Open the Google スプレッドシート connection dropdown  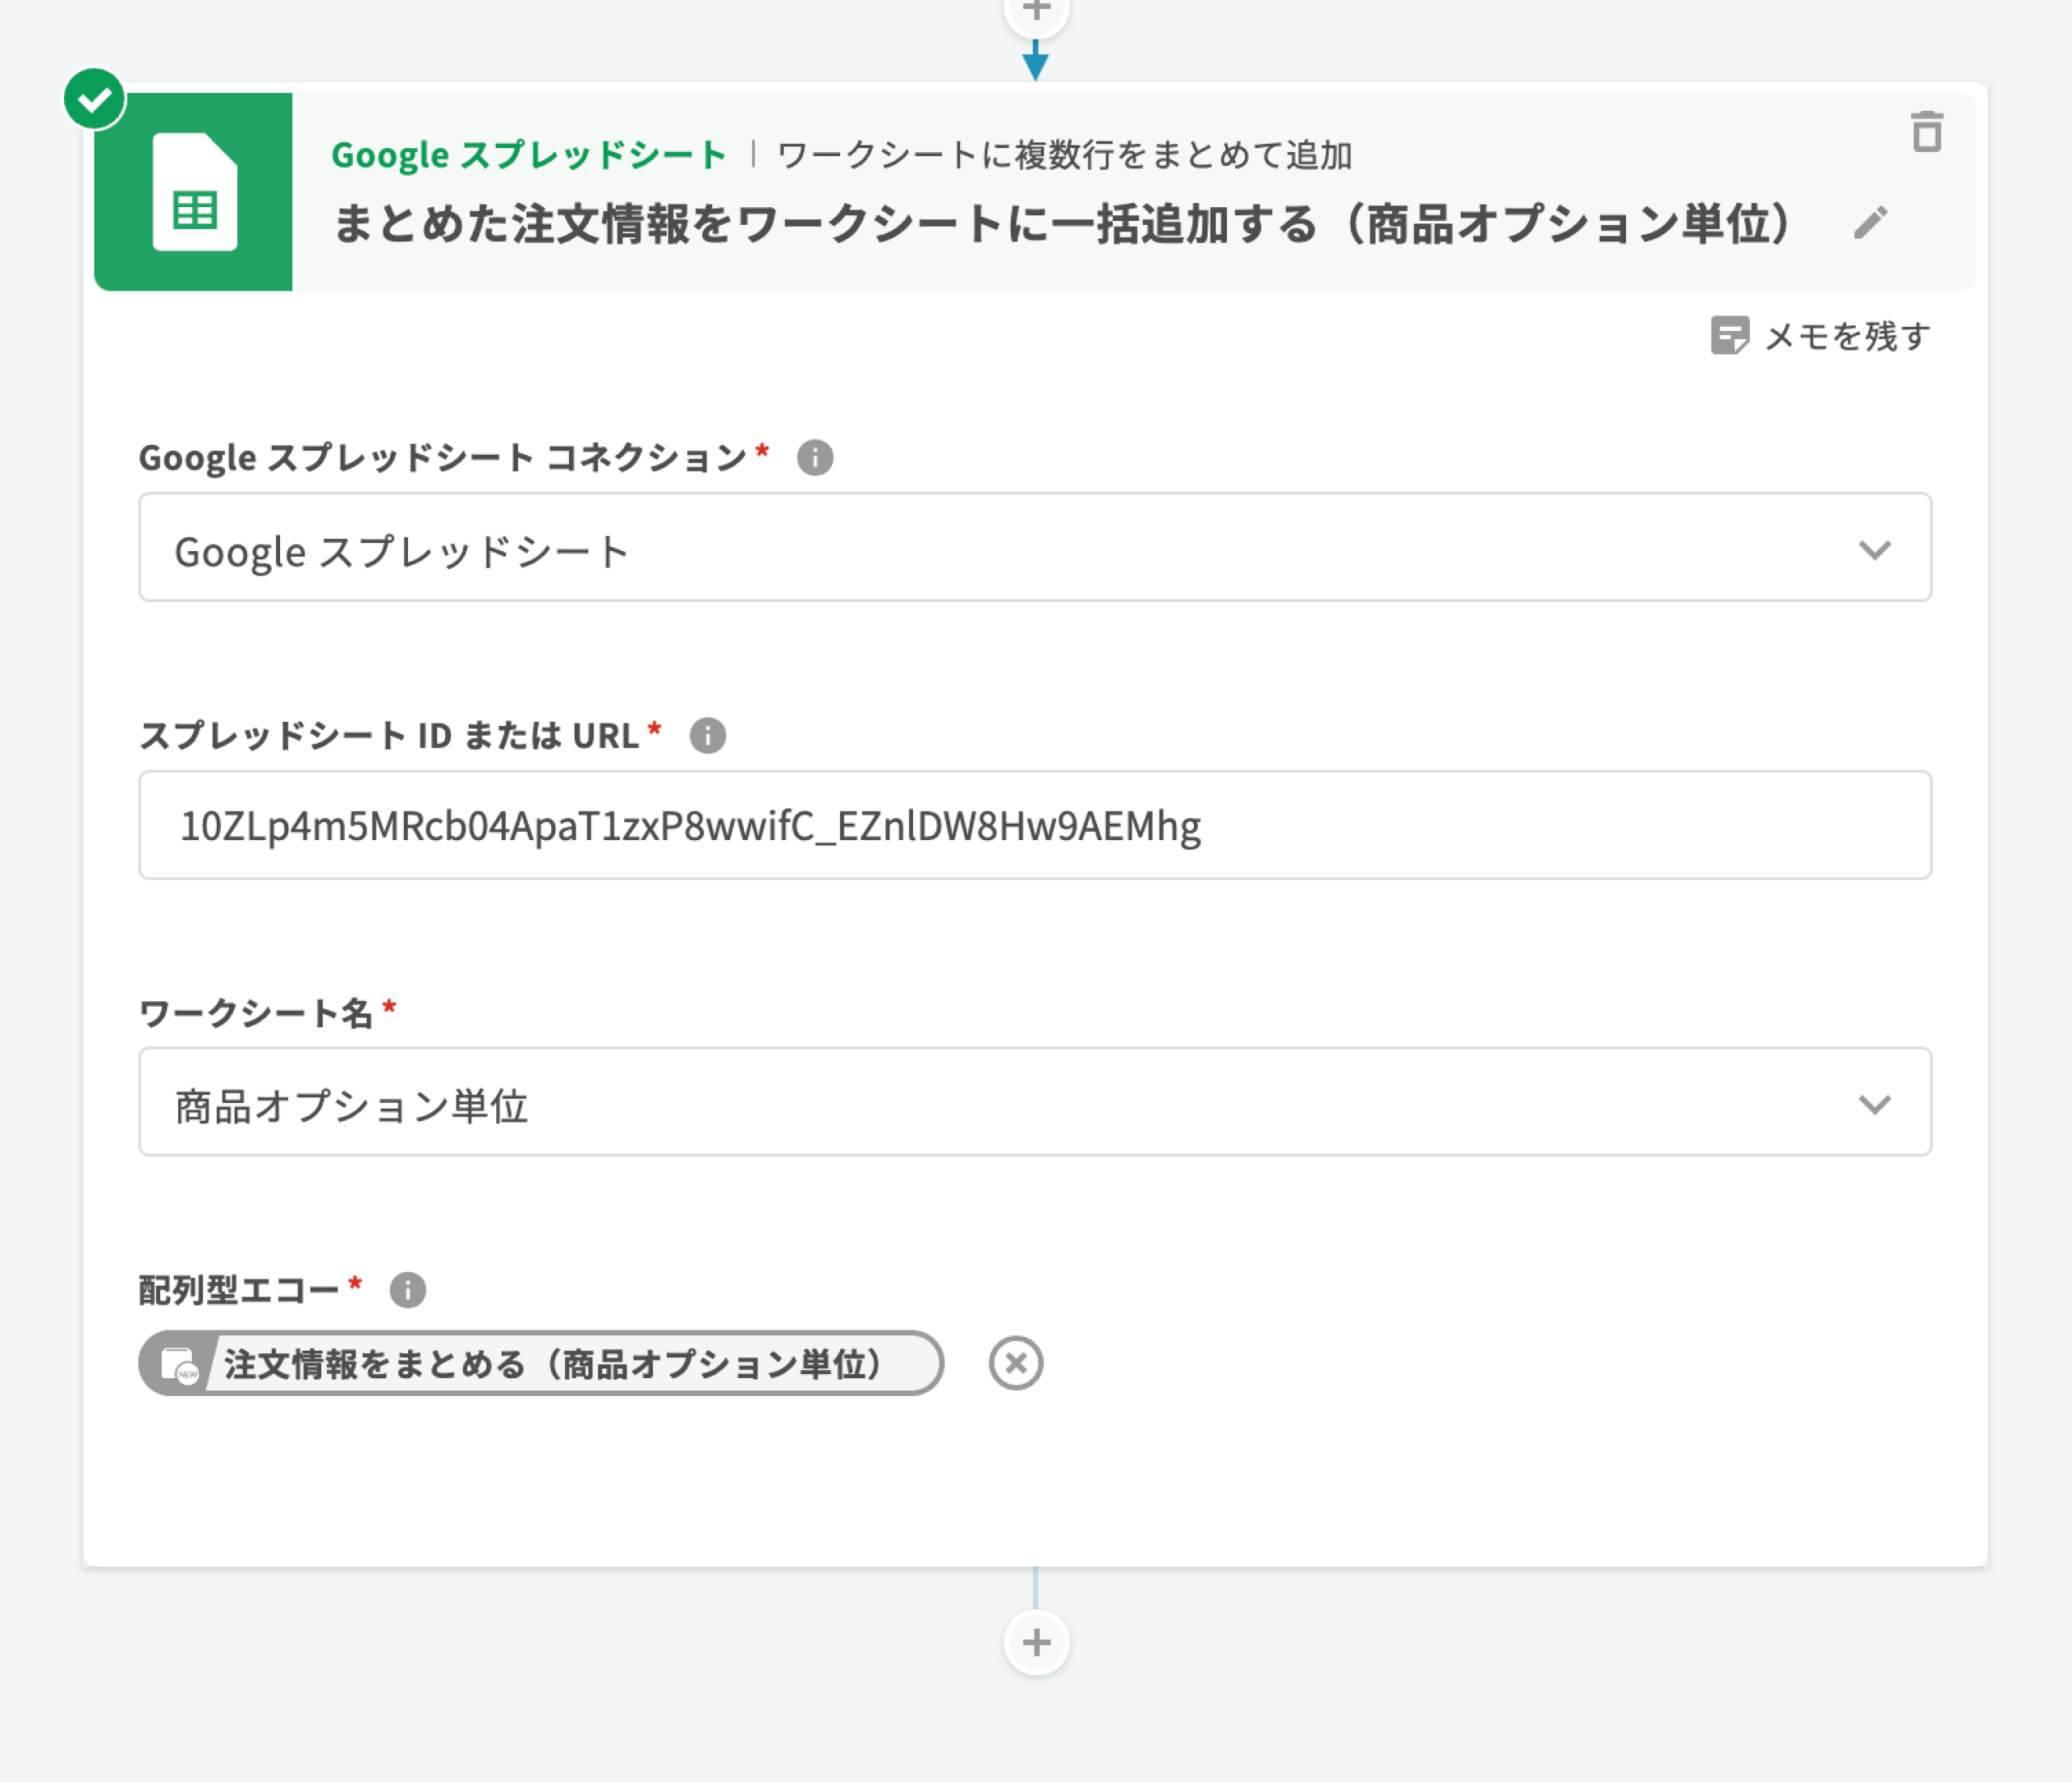(x=1000, y=547)
